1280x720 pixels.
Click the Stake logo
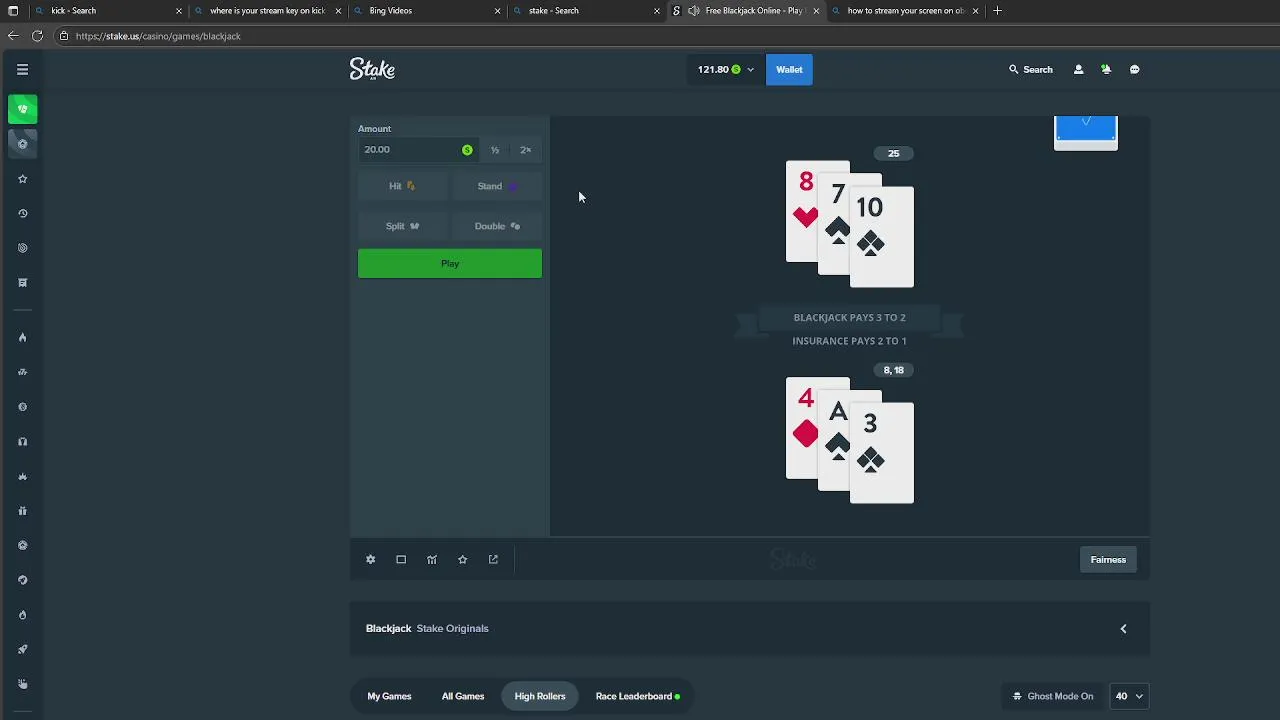tap(372, 69)
